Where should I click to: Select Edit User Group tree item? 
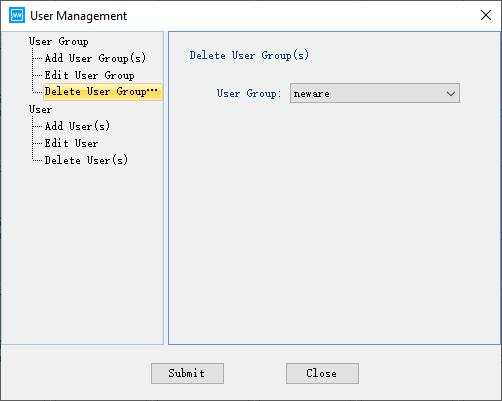[x=89, y=75]
